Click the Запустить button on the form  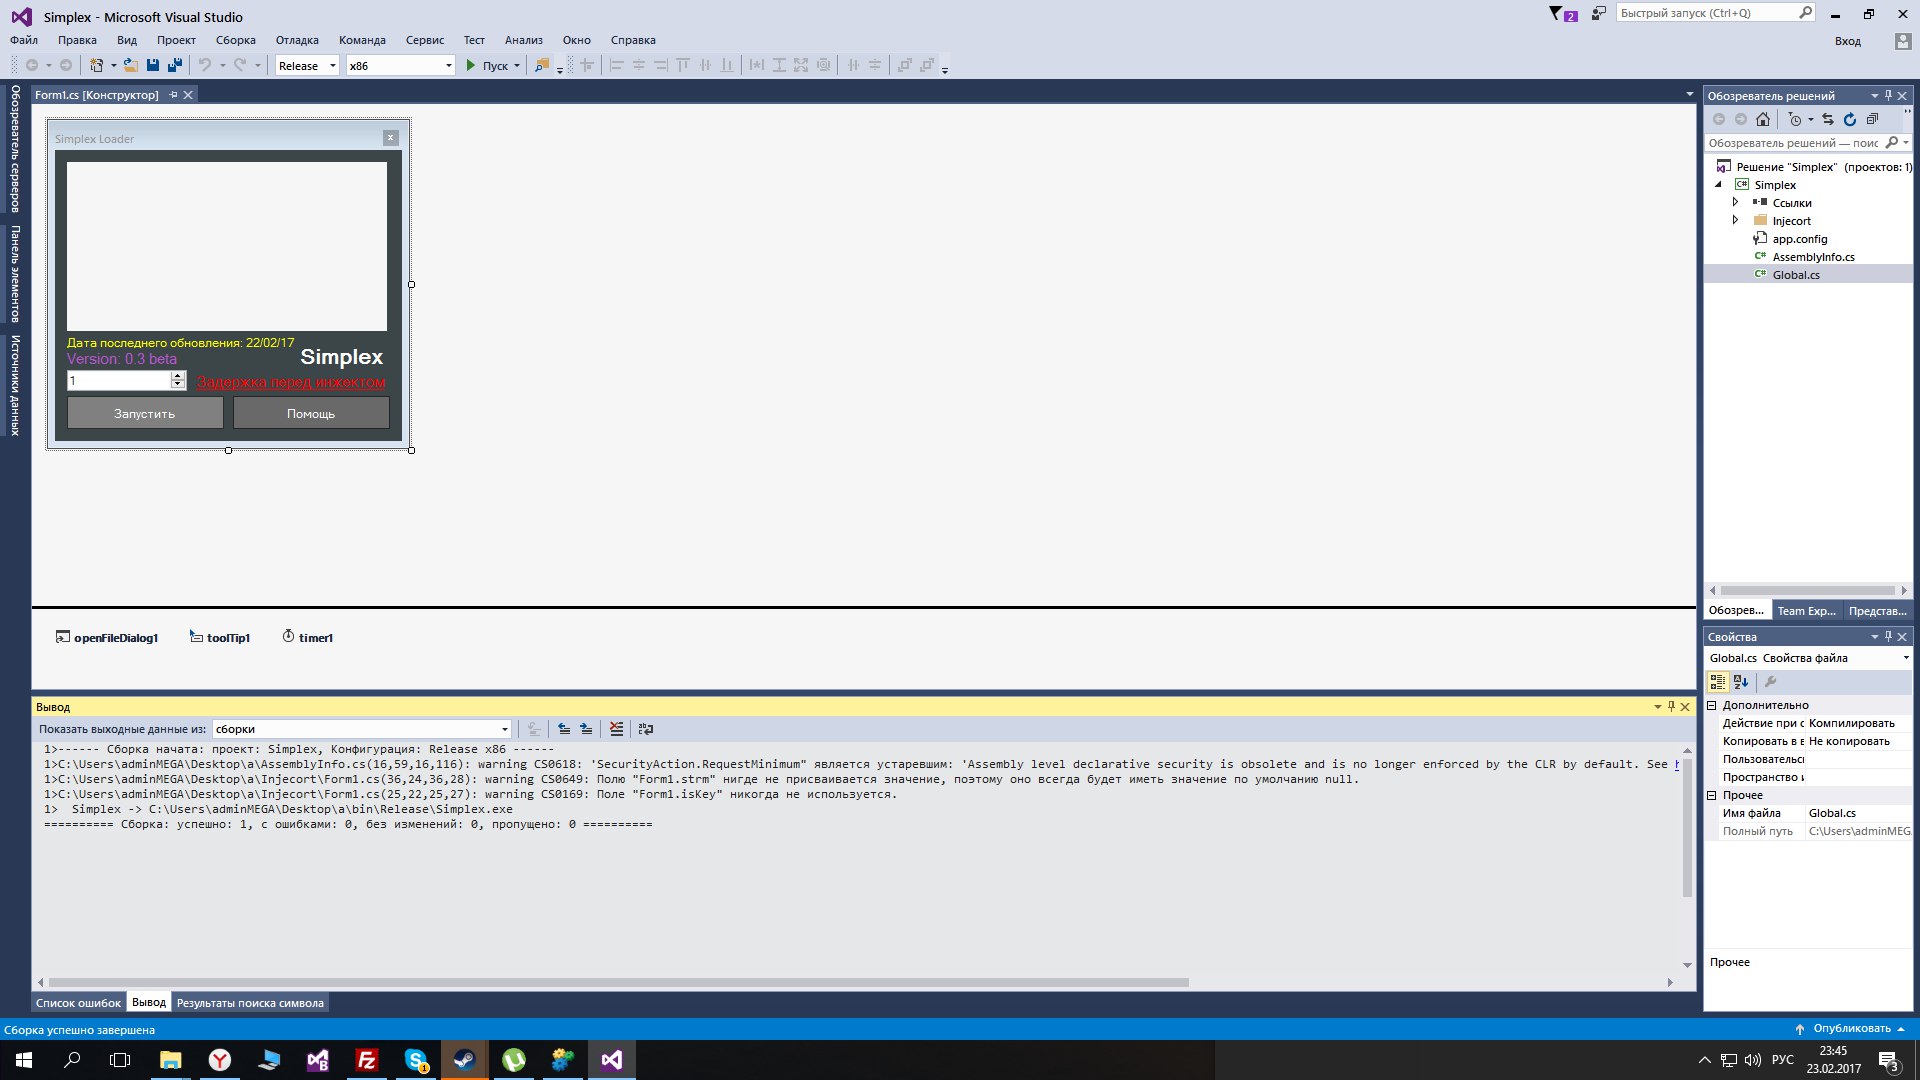coord(145,413)
